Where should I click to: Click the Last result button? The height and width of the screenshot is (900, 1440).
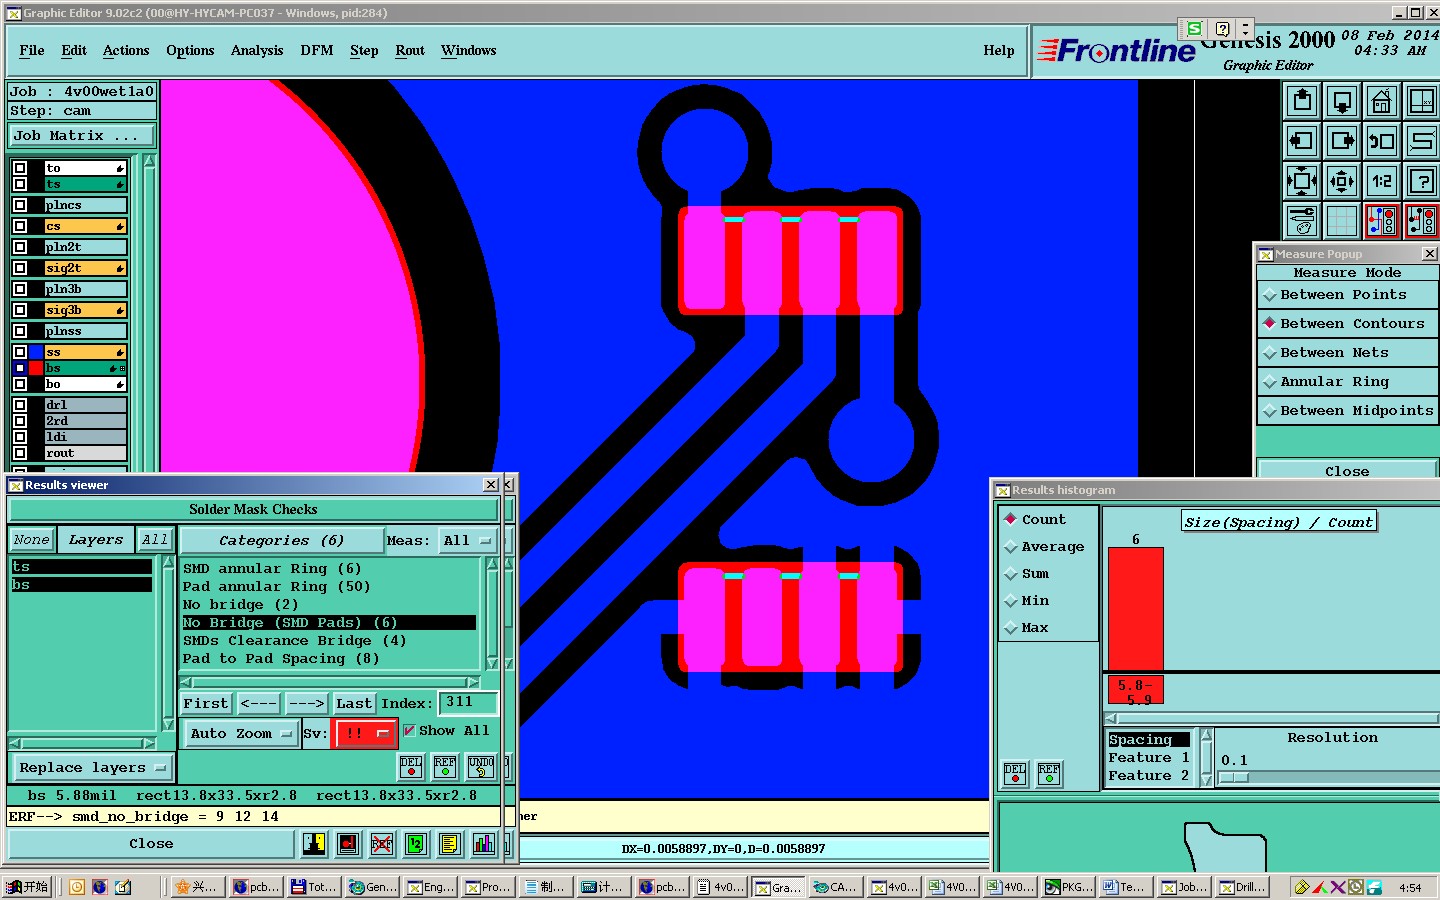pyautogui.click(x=354, y=704)
